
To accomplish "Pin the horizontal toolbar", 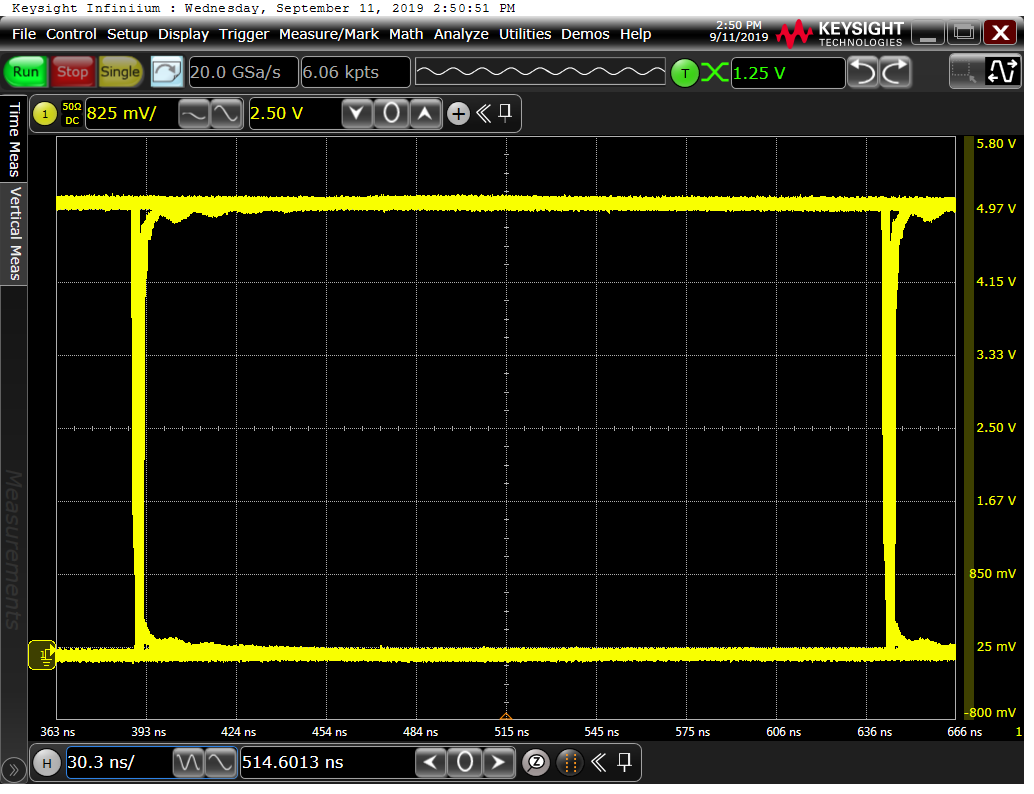I will (624, 762).
